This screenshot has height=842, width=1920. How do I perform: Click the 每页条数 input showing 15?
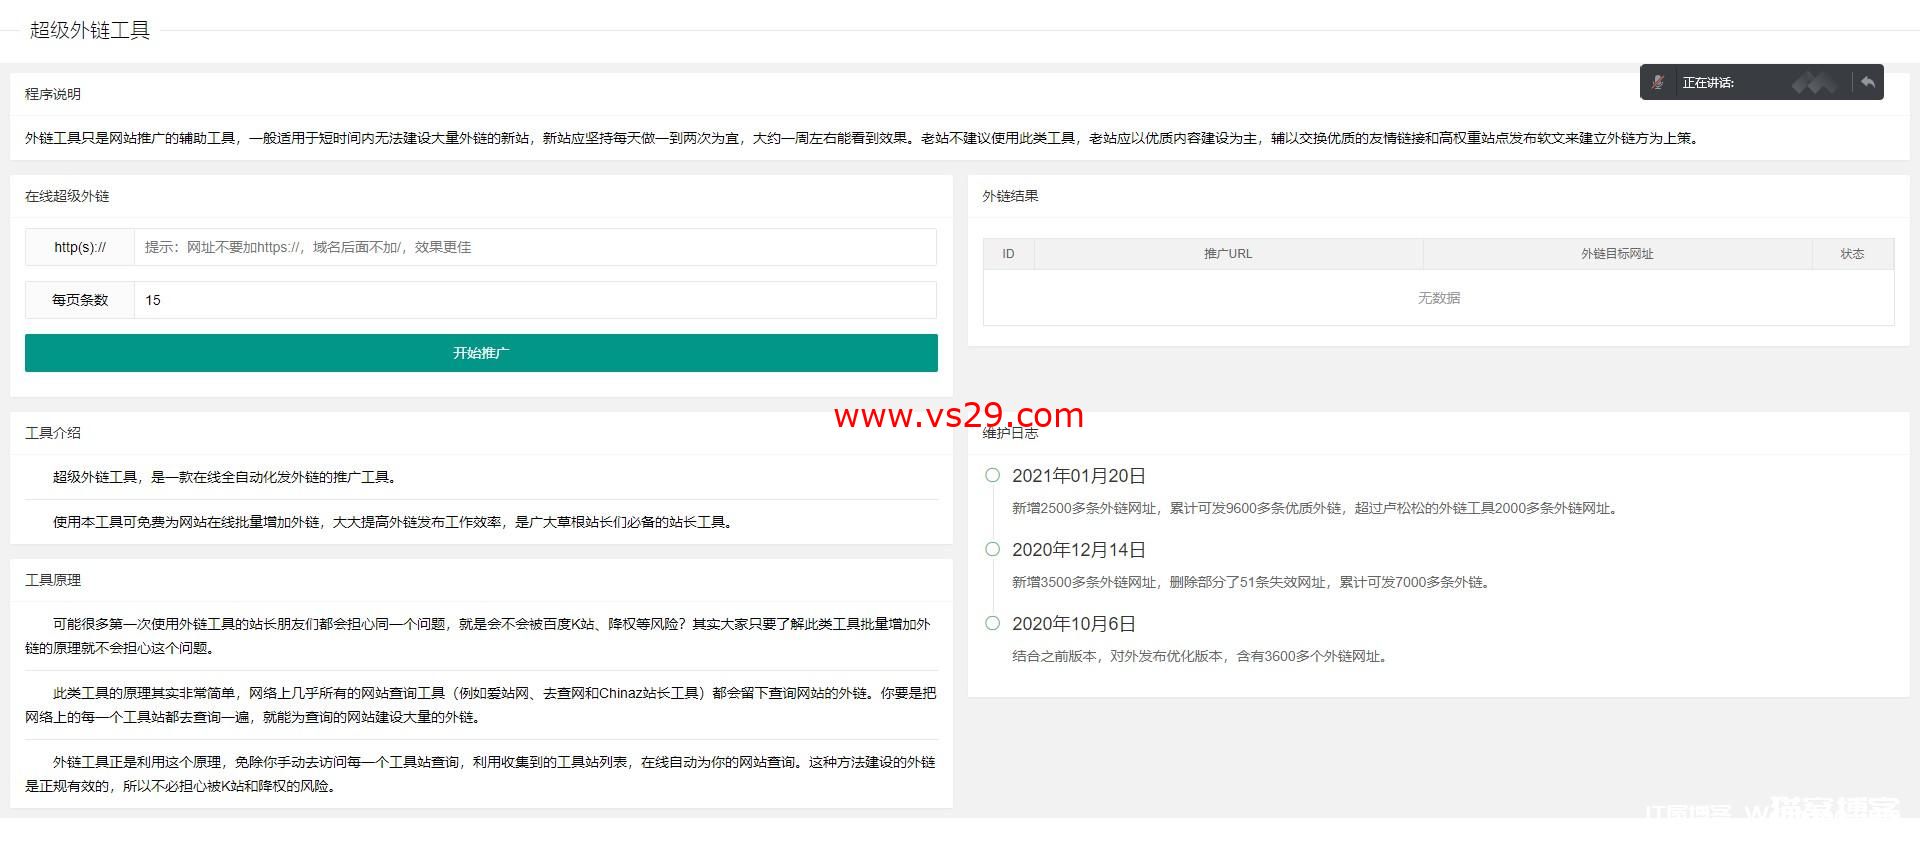point(535,300)
